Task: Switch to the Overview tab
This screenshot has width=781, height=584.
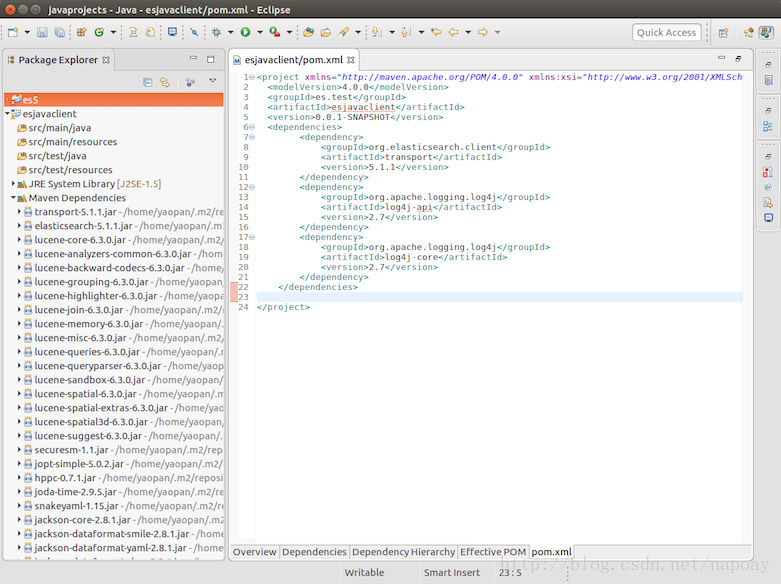Action: tap(254, 552)
